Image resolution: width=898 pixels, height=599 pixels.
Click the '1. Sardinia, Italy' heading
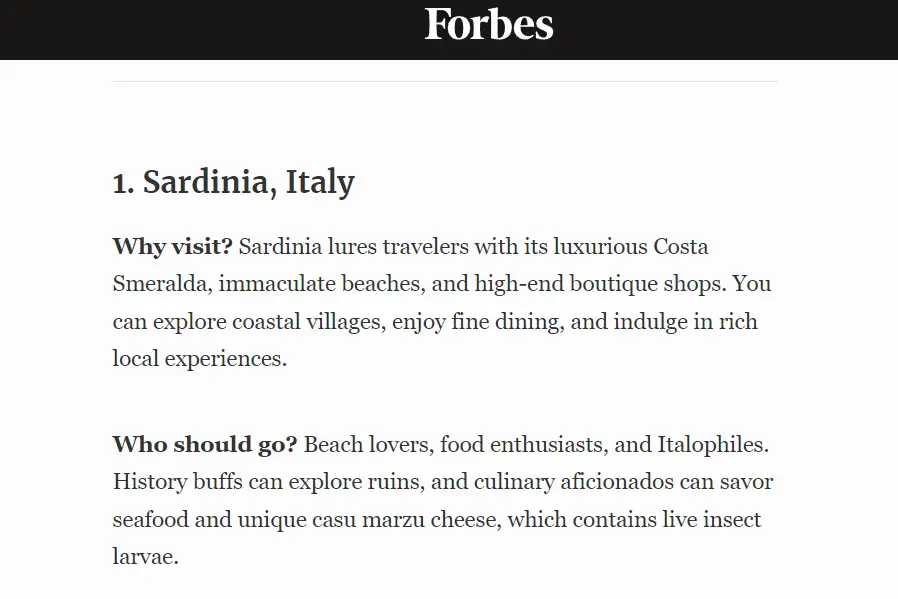(234, 182)
